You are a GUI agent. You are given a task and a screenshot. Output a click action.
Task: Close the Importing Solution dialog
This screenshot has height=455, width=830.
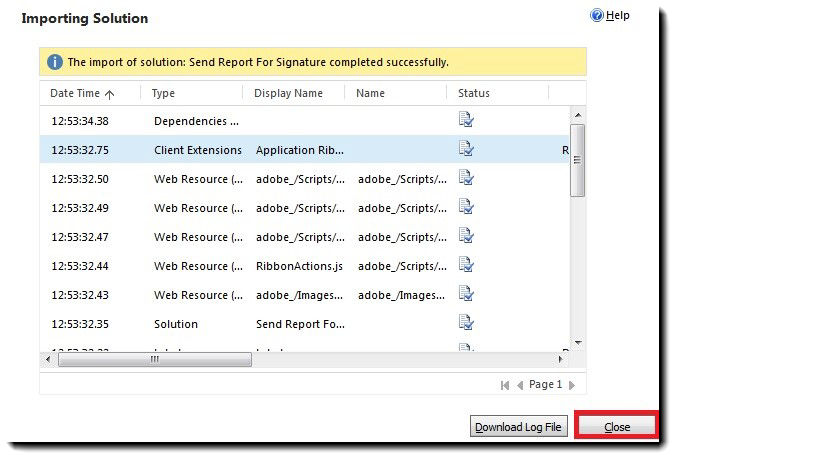[617, 426]
